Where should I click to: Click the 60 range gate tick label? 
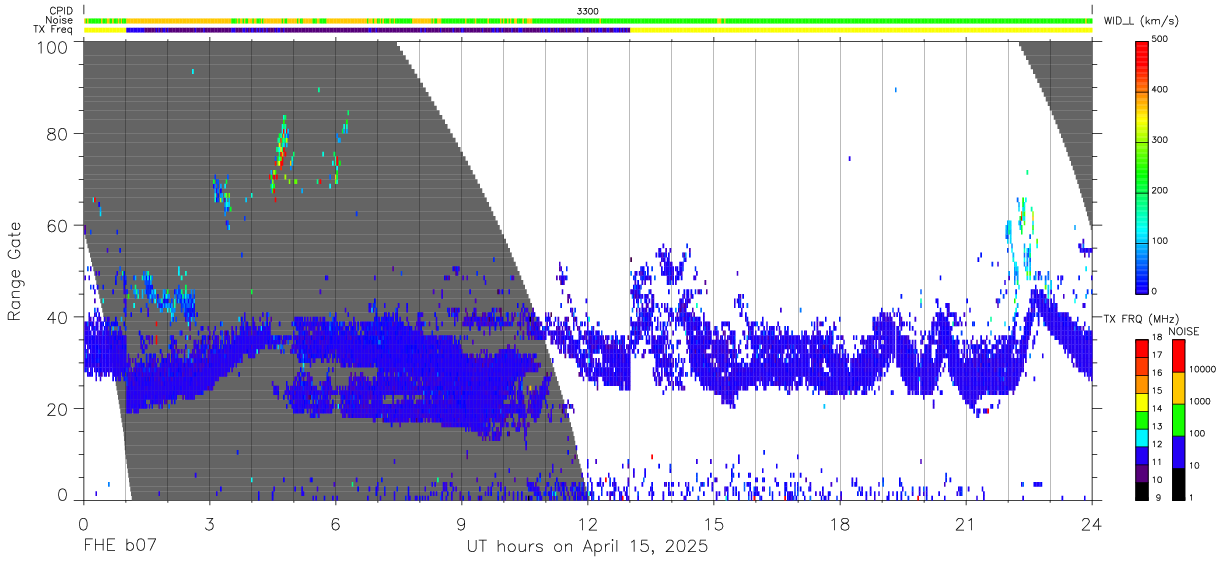tap(57, 225)
